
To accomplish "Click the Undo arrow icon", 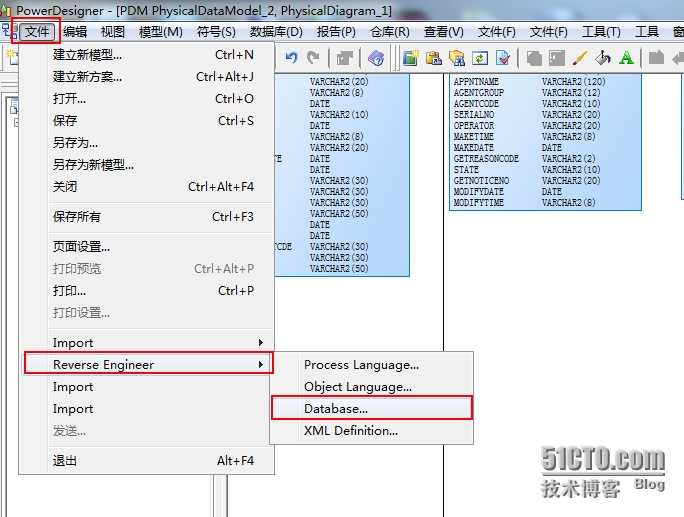I will point(291,57).
